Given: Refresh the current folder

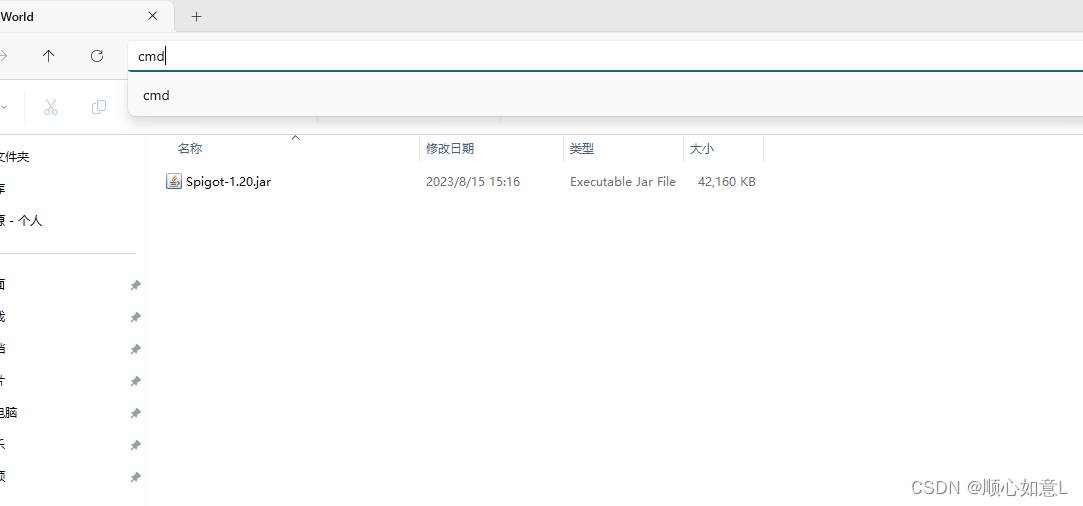Looking at the screenshot, I should [x=97, y=56].
